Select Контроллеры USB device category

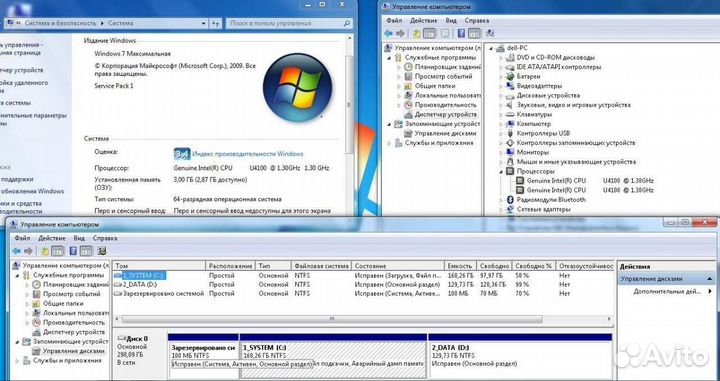pos(543,133)
